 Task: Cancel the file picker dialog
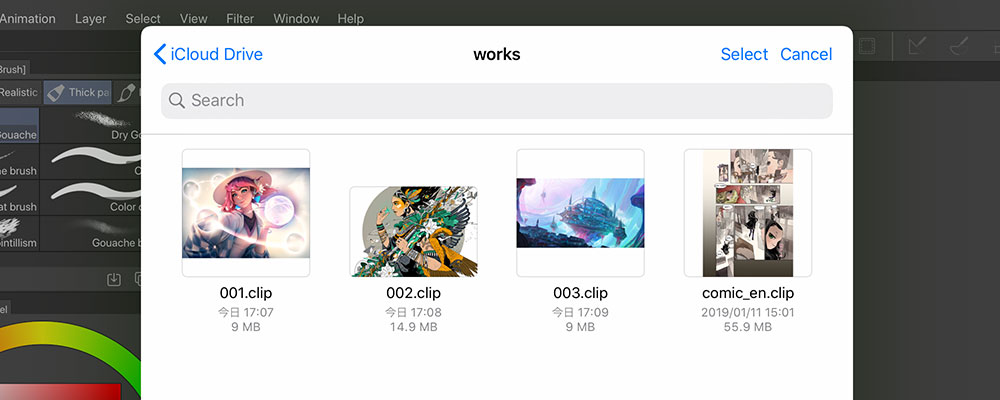pyautogui.click(x=806, y=54)
